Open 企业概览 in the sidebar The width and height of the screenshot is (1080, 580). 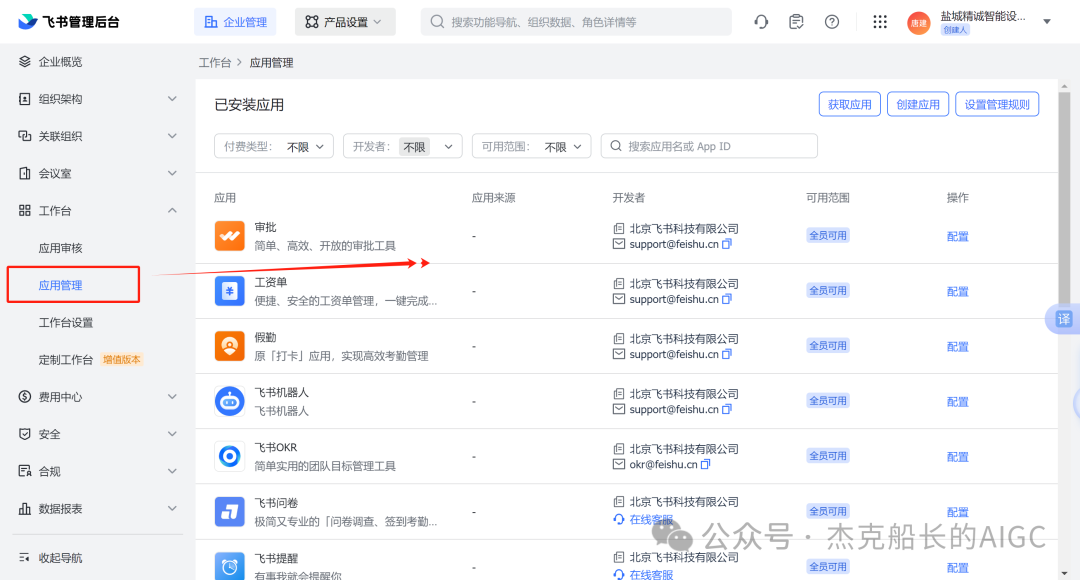(x=61, y=61)
